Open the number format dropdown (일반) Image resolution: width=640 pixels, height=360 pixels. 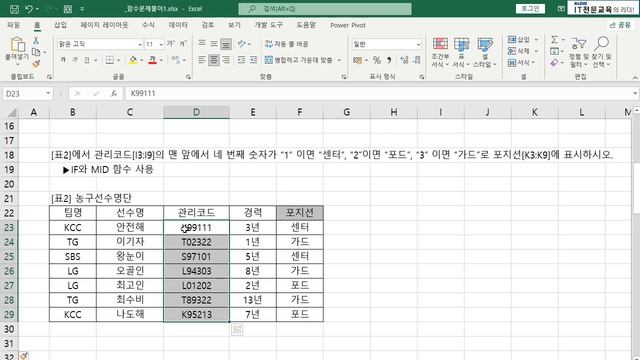coord(418,44)
